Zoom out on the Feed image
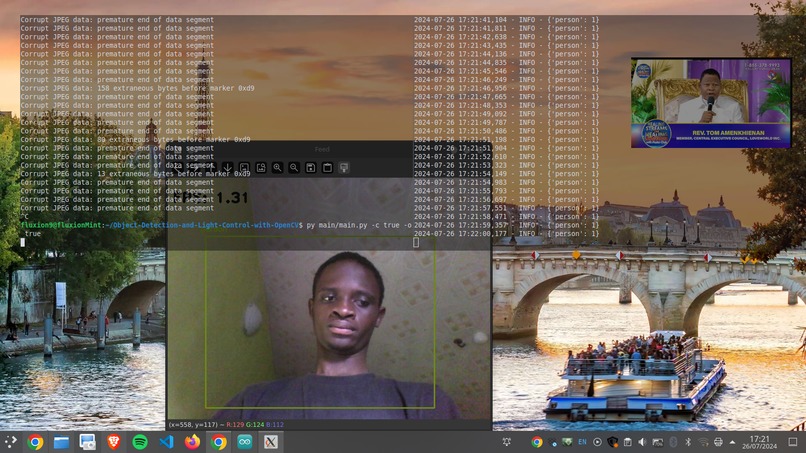This screenshot has width=806, height=453. (294, 168)
